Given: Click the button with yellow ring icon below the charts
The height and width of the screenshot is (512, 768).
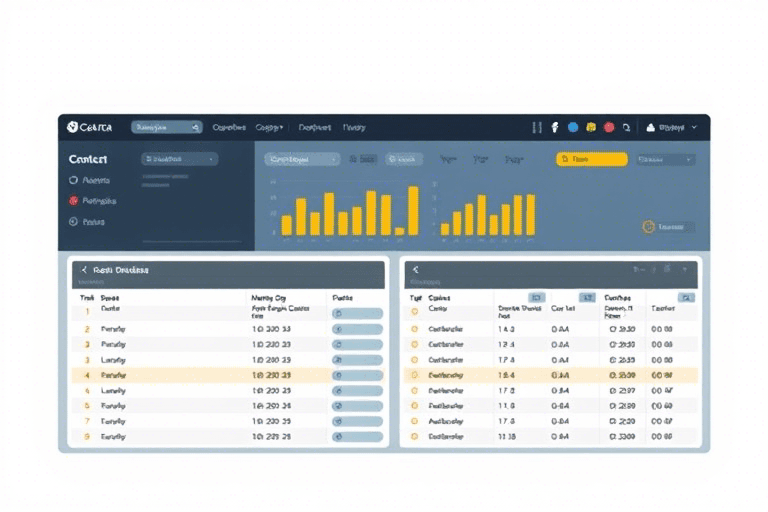Looking at the screenshot, I should (x=667, y=227).
